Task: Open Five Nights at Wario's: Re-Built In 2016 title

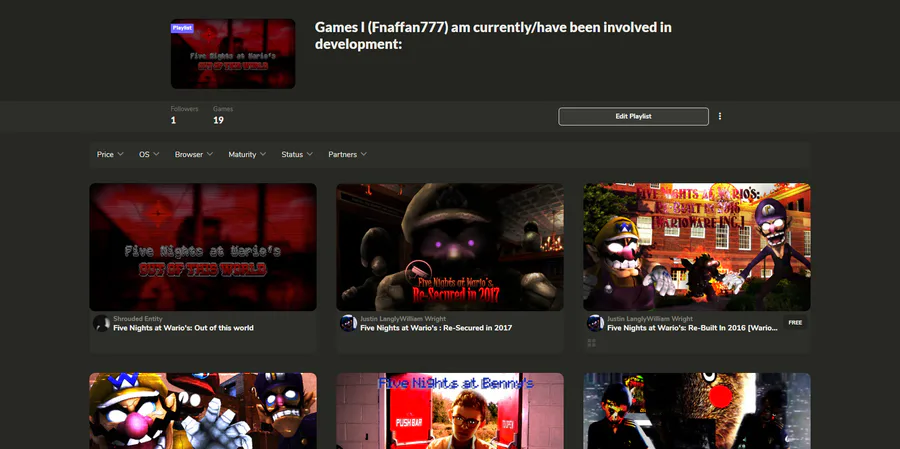Action: click(x=692, y=328)
